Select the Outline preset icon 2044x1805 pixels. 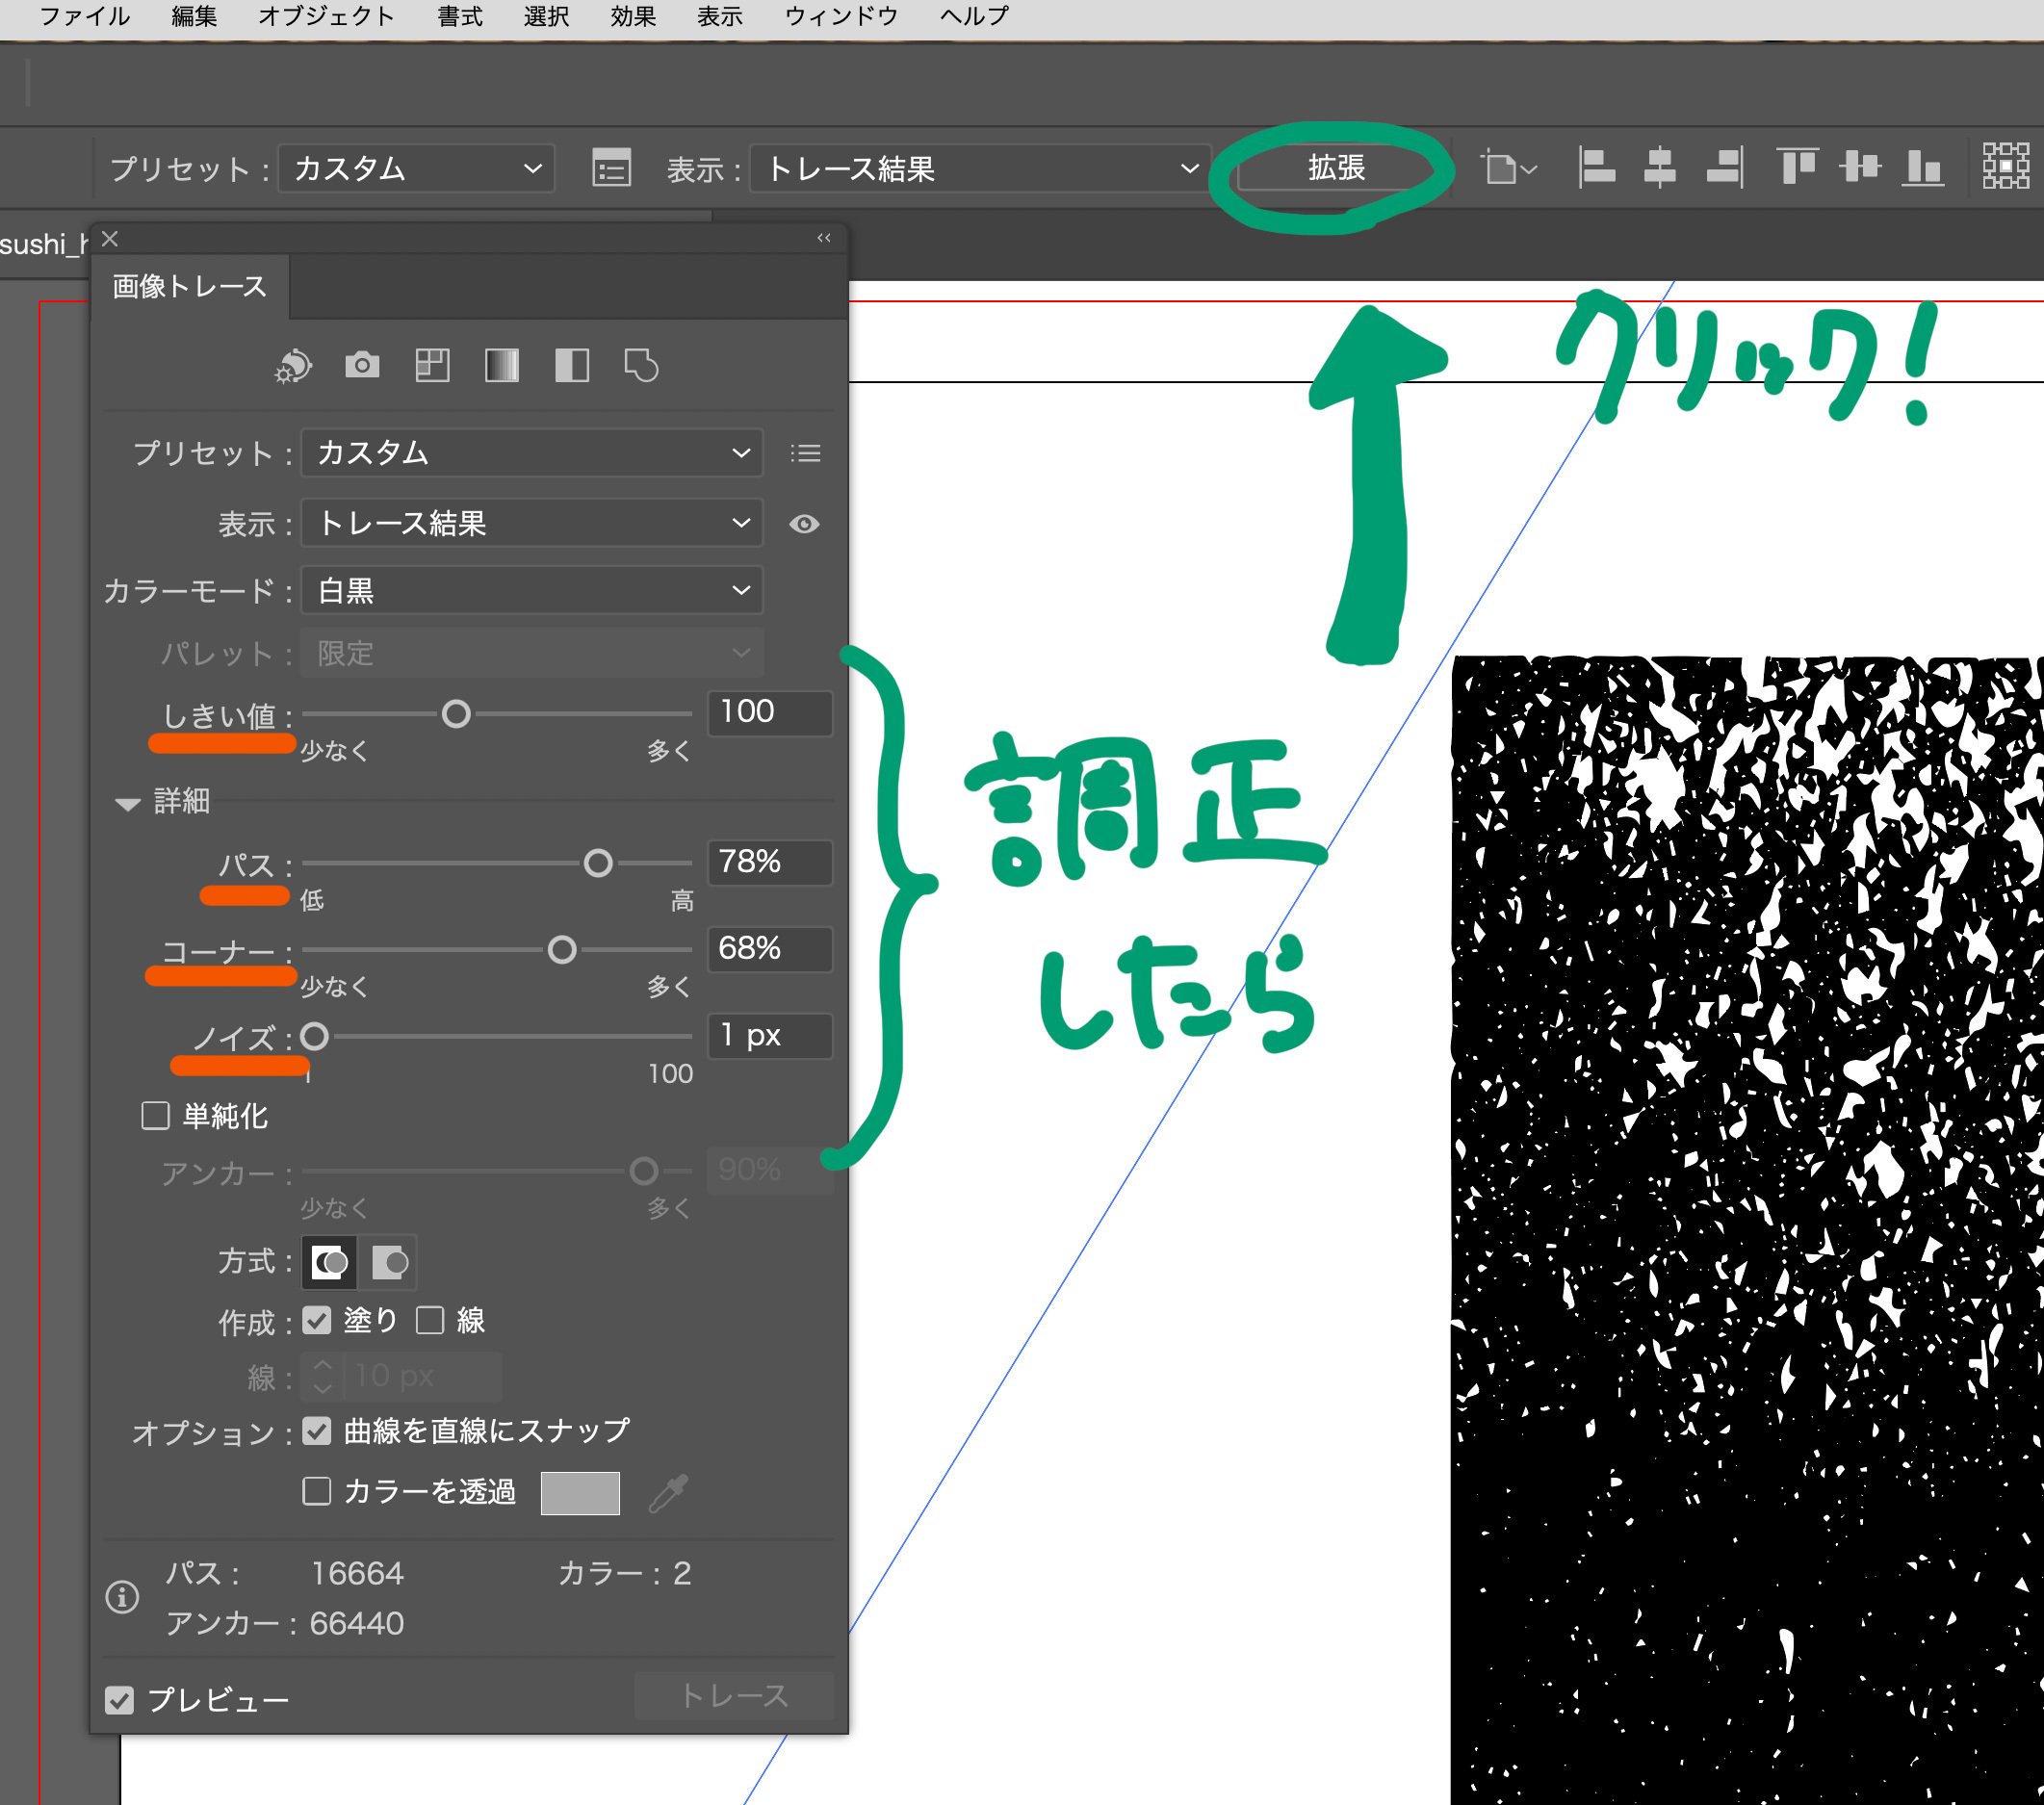click(641, 365)
